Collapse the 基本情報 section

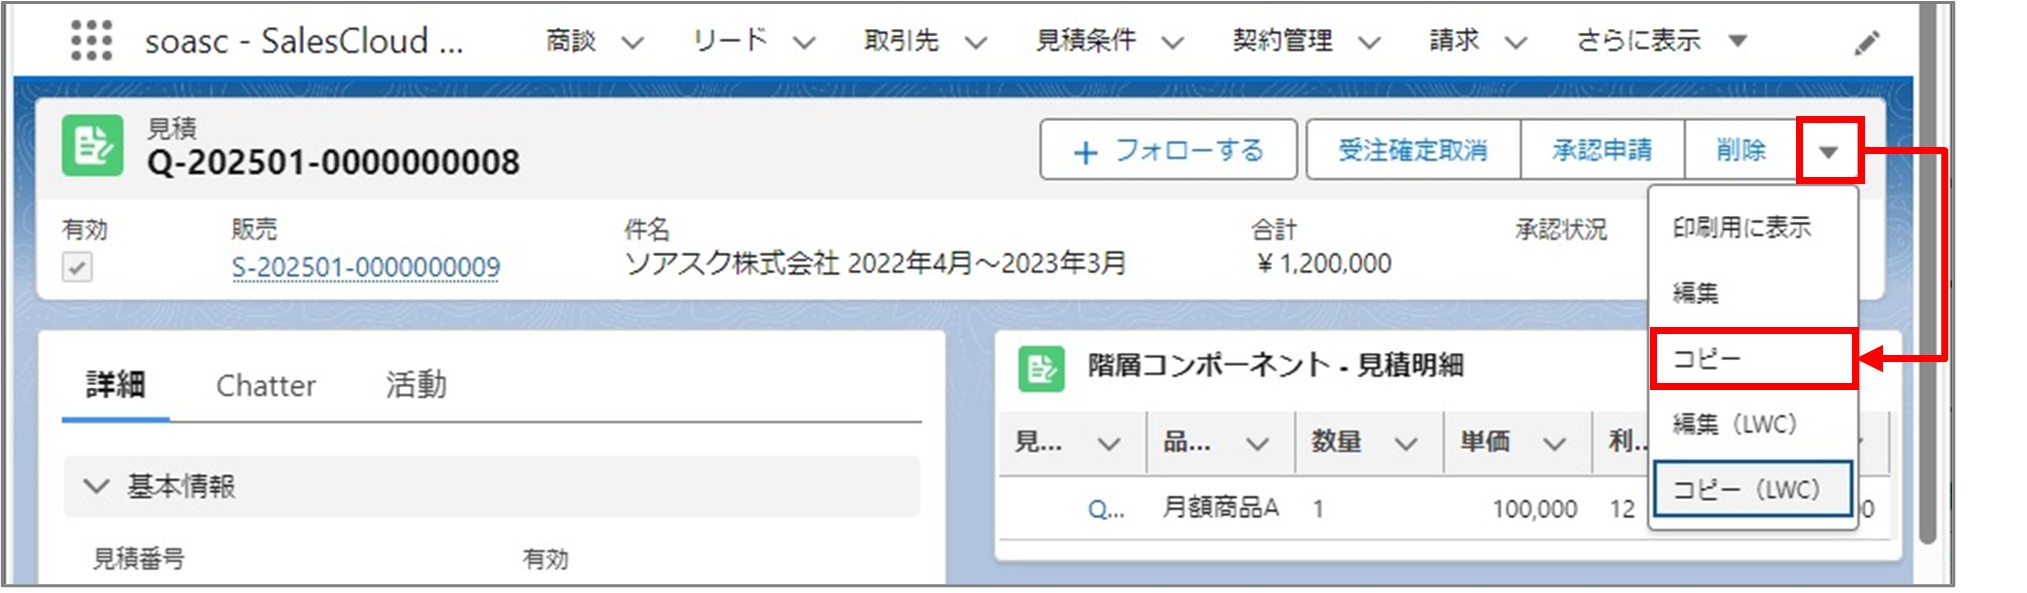pos(96,486)
